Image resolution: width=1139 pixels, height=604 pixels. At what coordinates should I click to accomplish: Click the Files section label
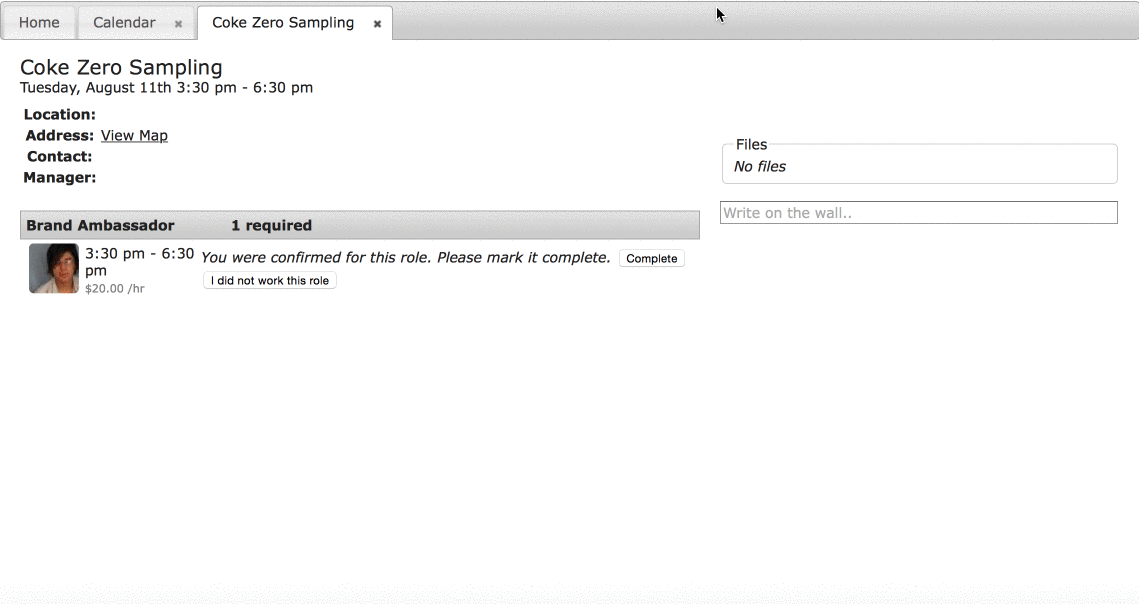[751, 144]
